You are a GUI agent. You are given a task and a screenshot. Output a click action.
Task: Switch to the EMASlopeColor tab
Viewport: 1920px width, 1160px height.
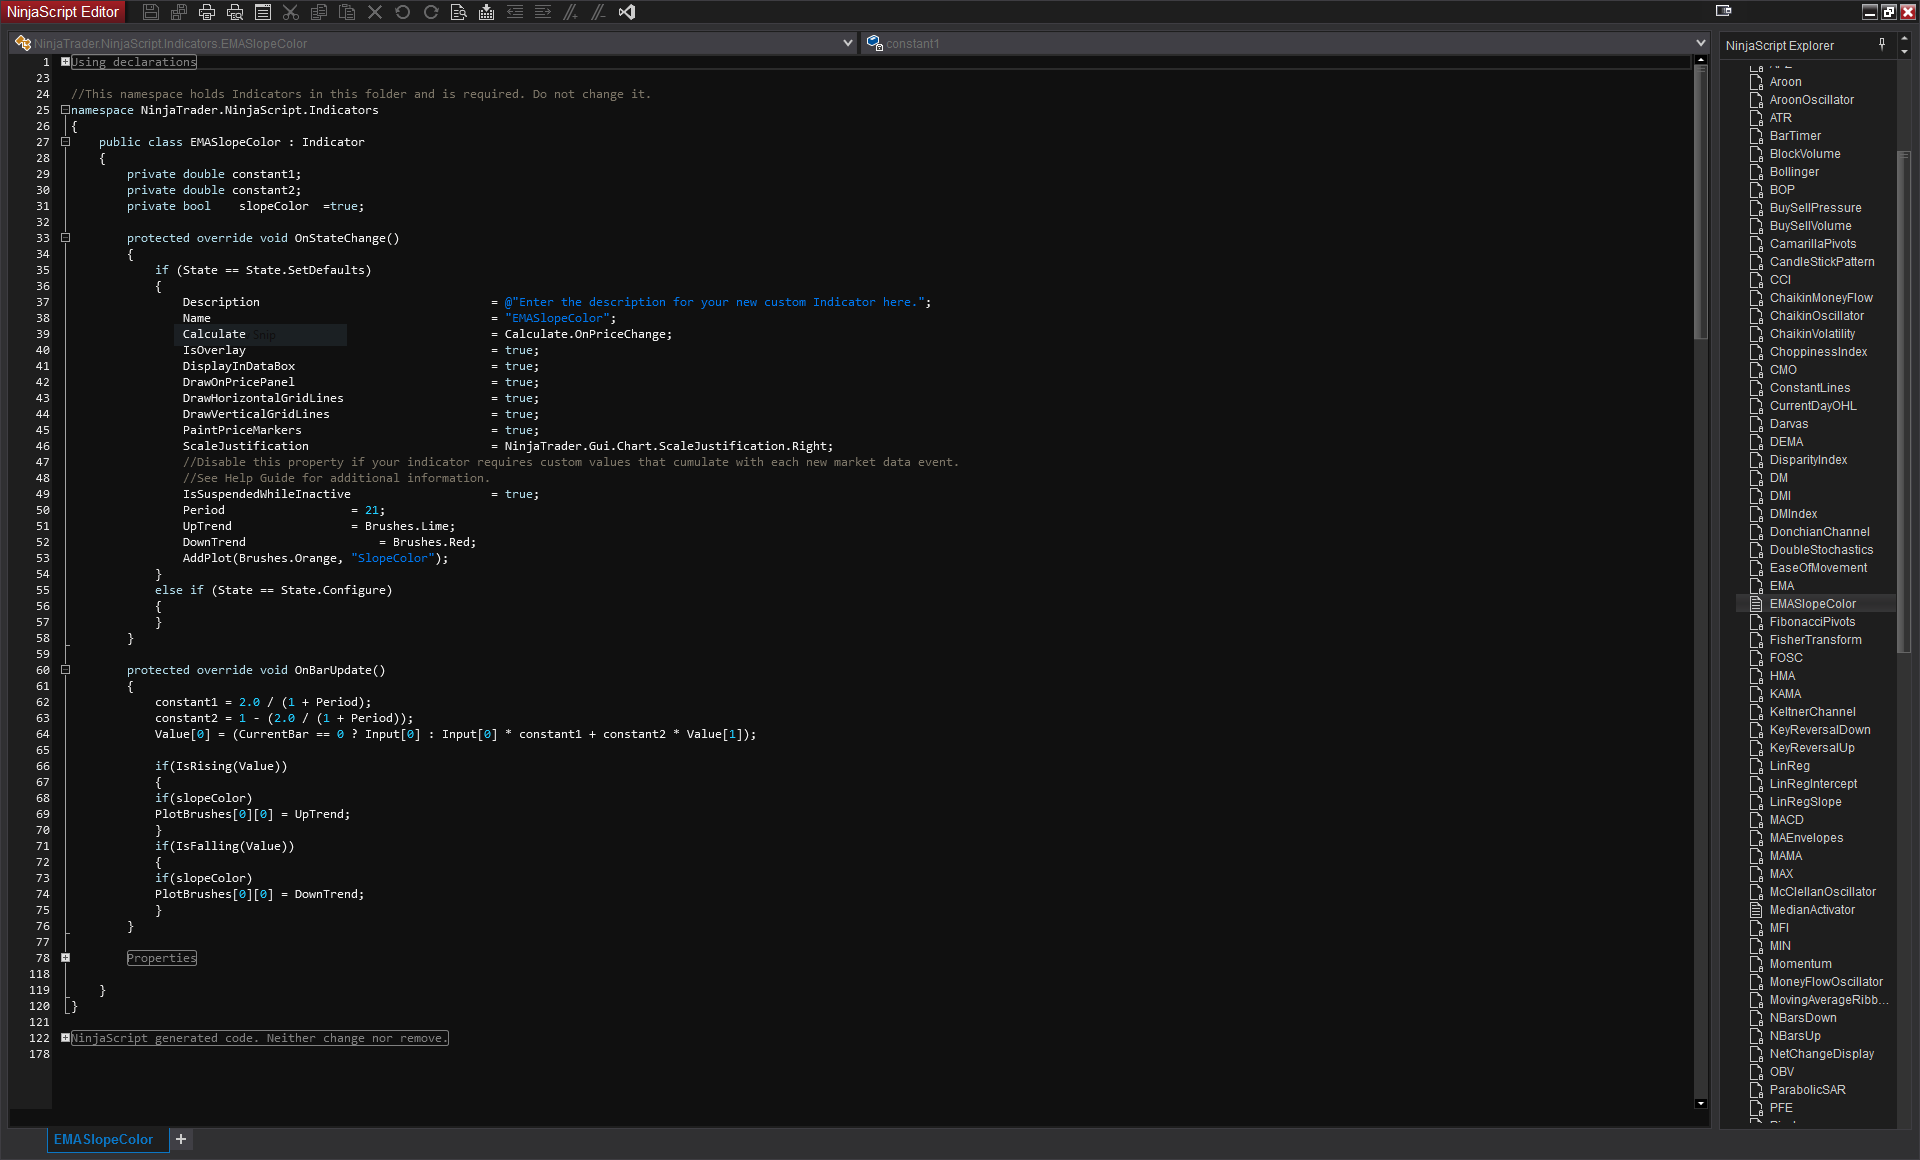[104, 1140]
